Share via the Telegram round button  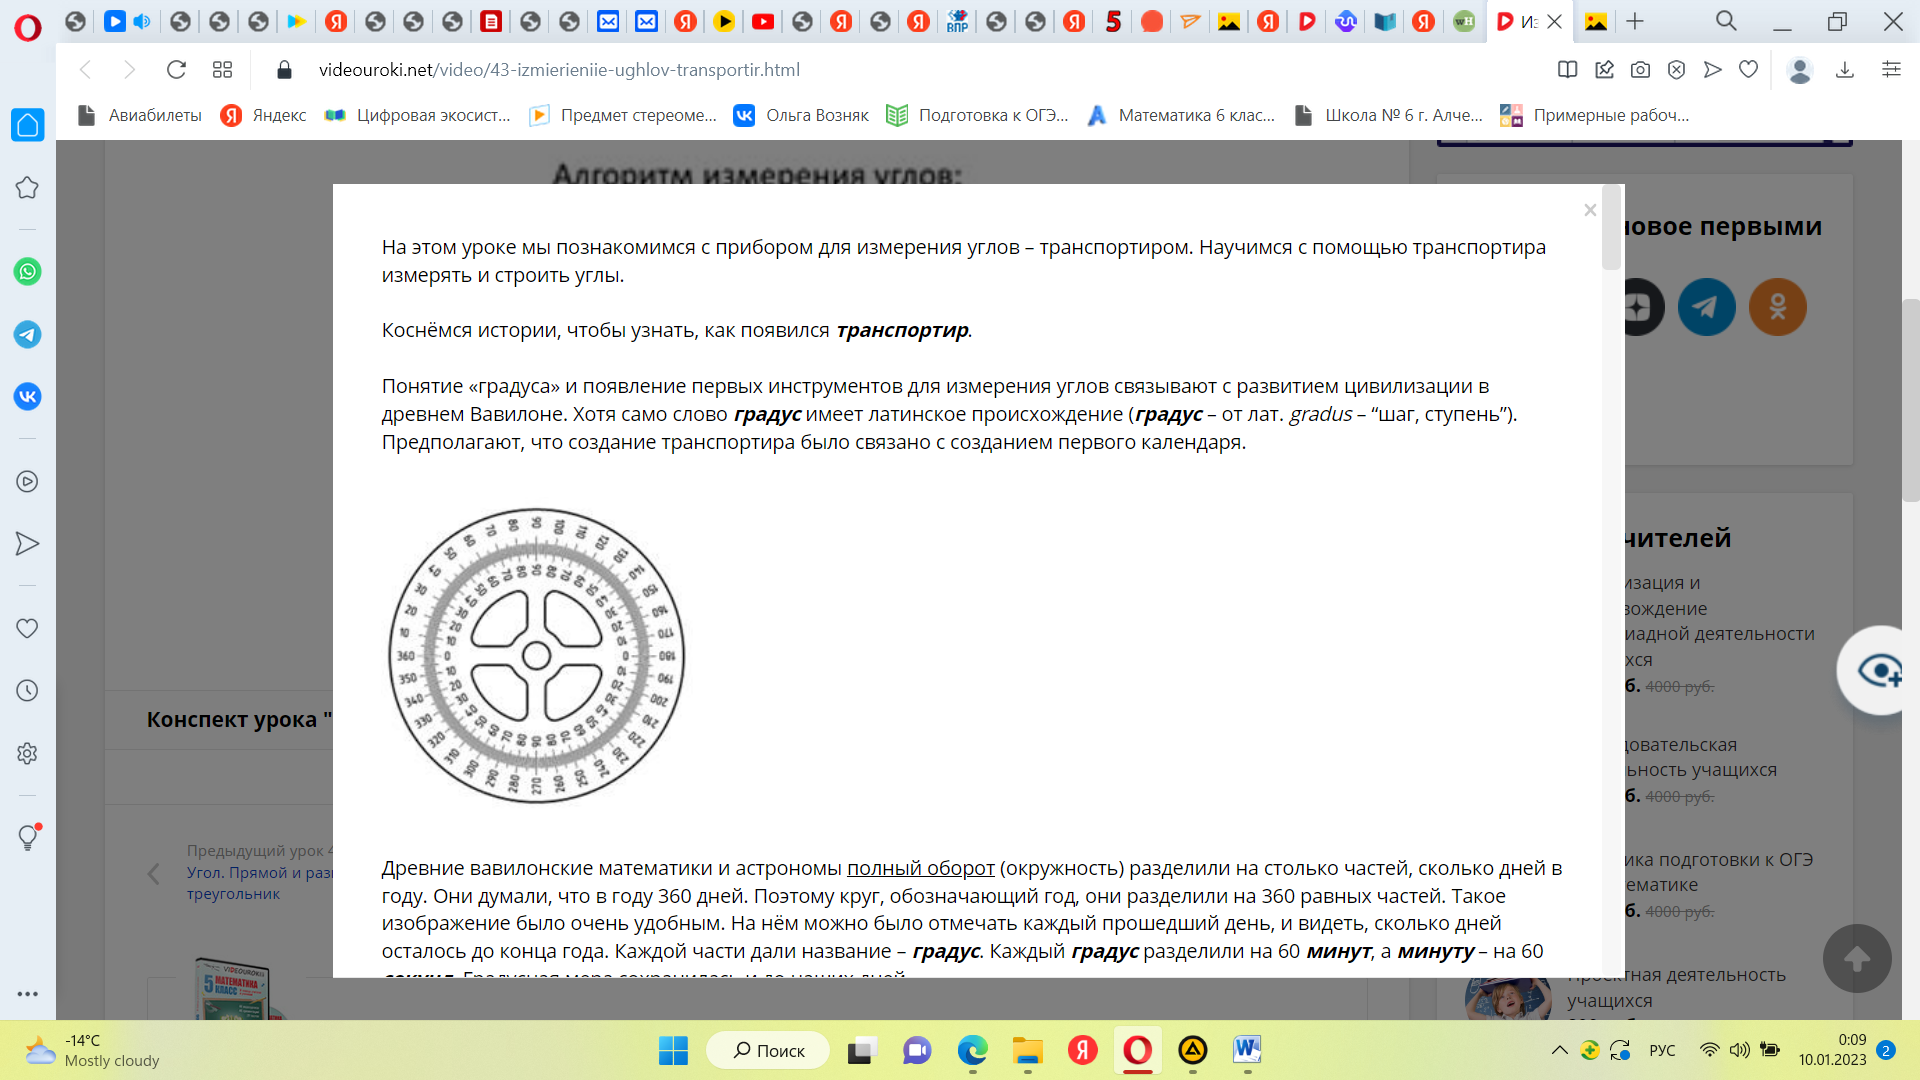click(1706, 307)
